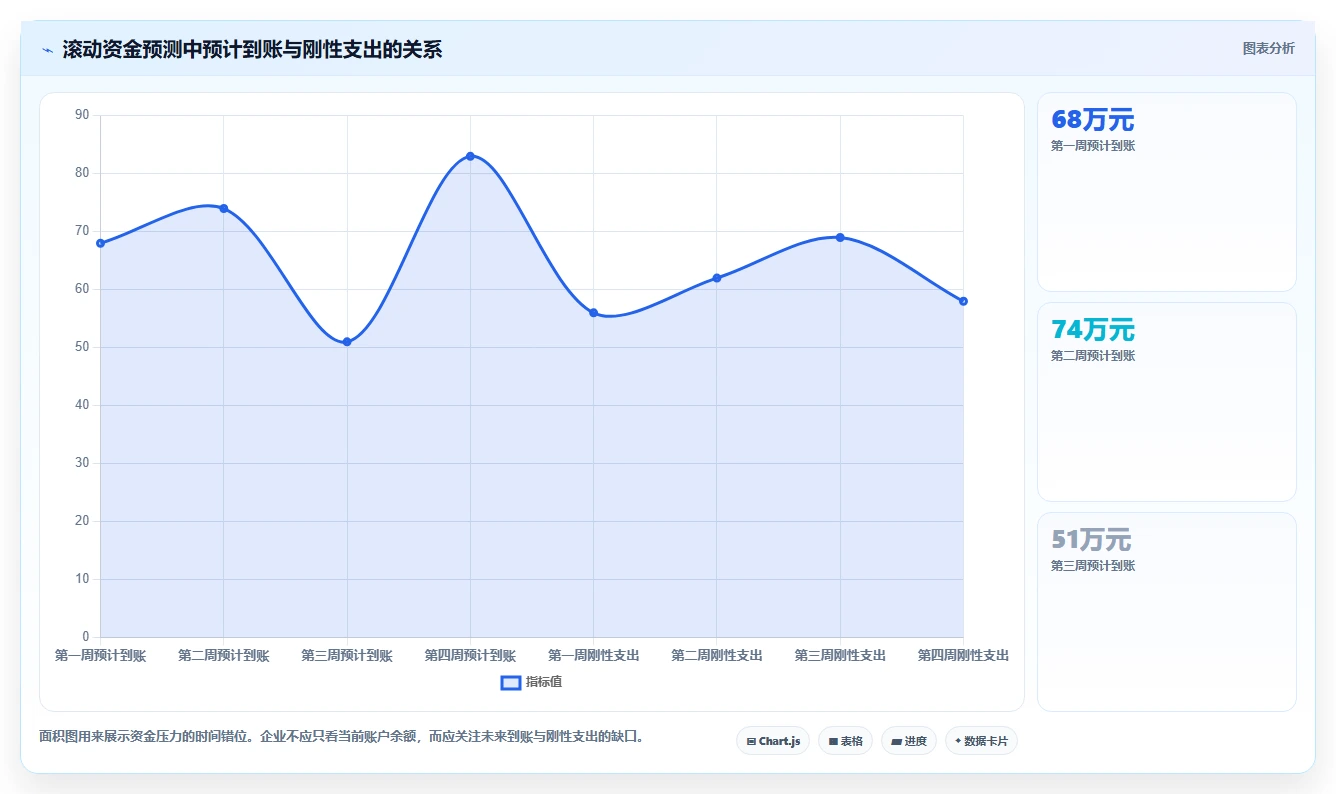Select the 数据卡片 tag button
The image size is (1336, 794).
[x=981, y=741]
